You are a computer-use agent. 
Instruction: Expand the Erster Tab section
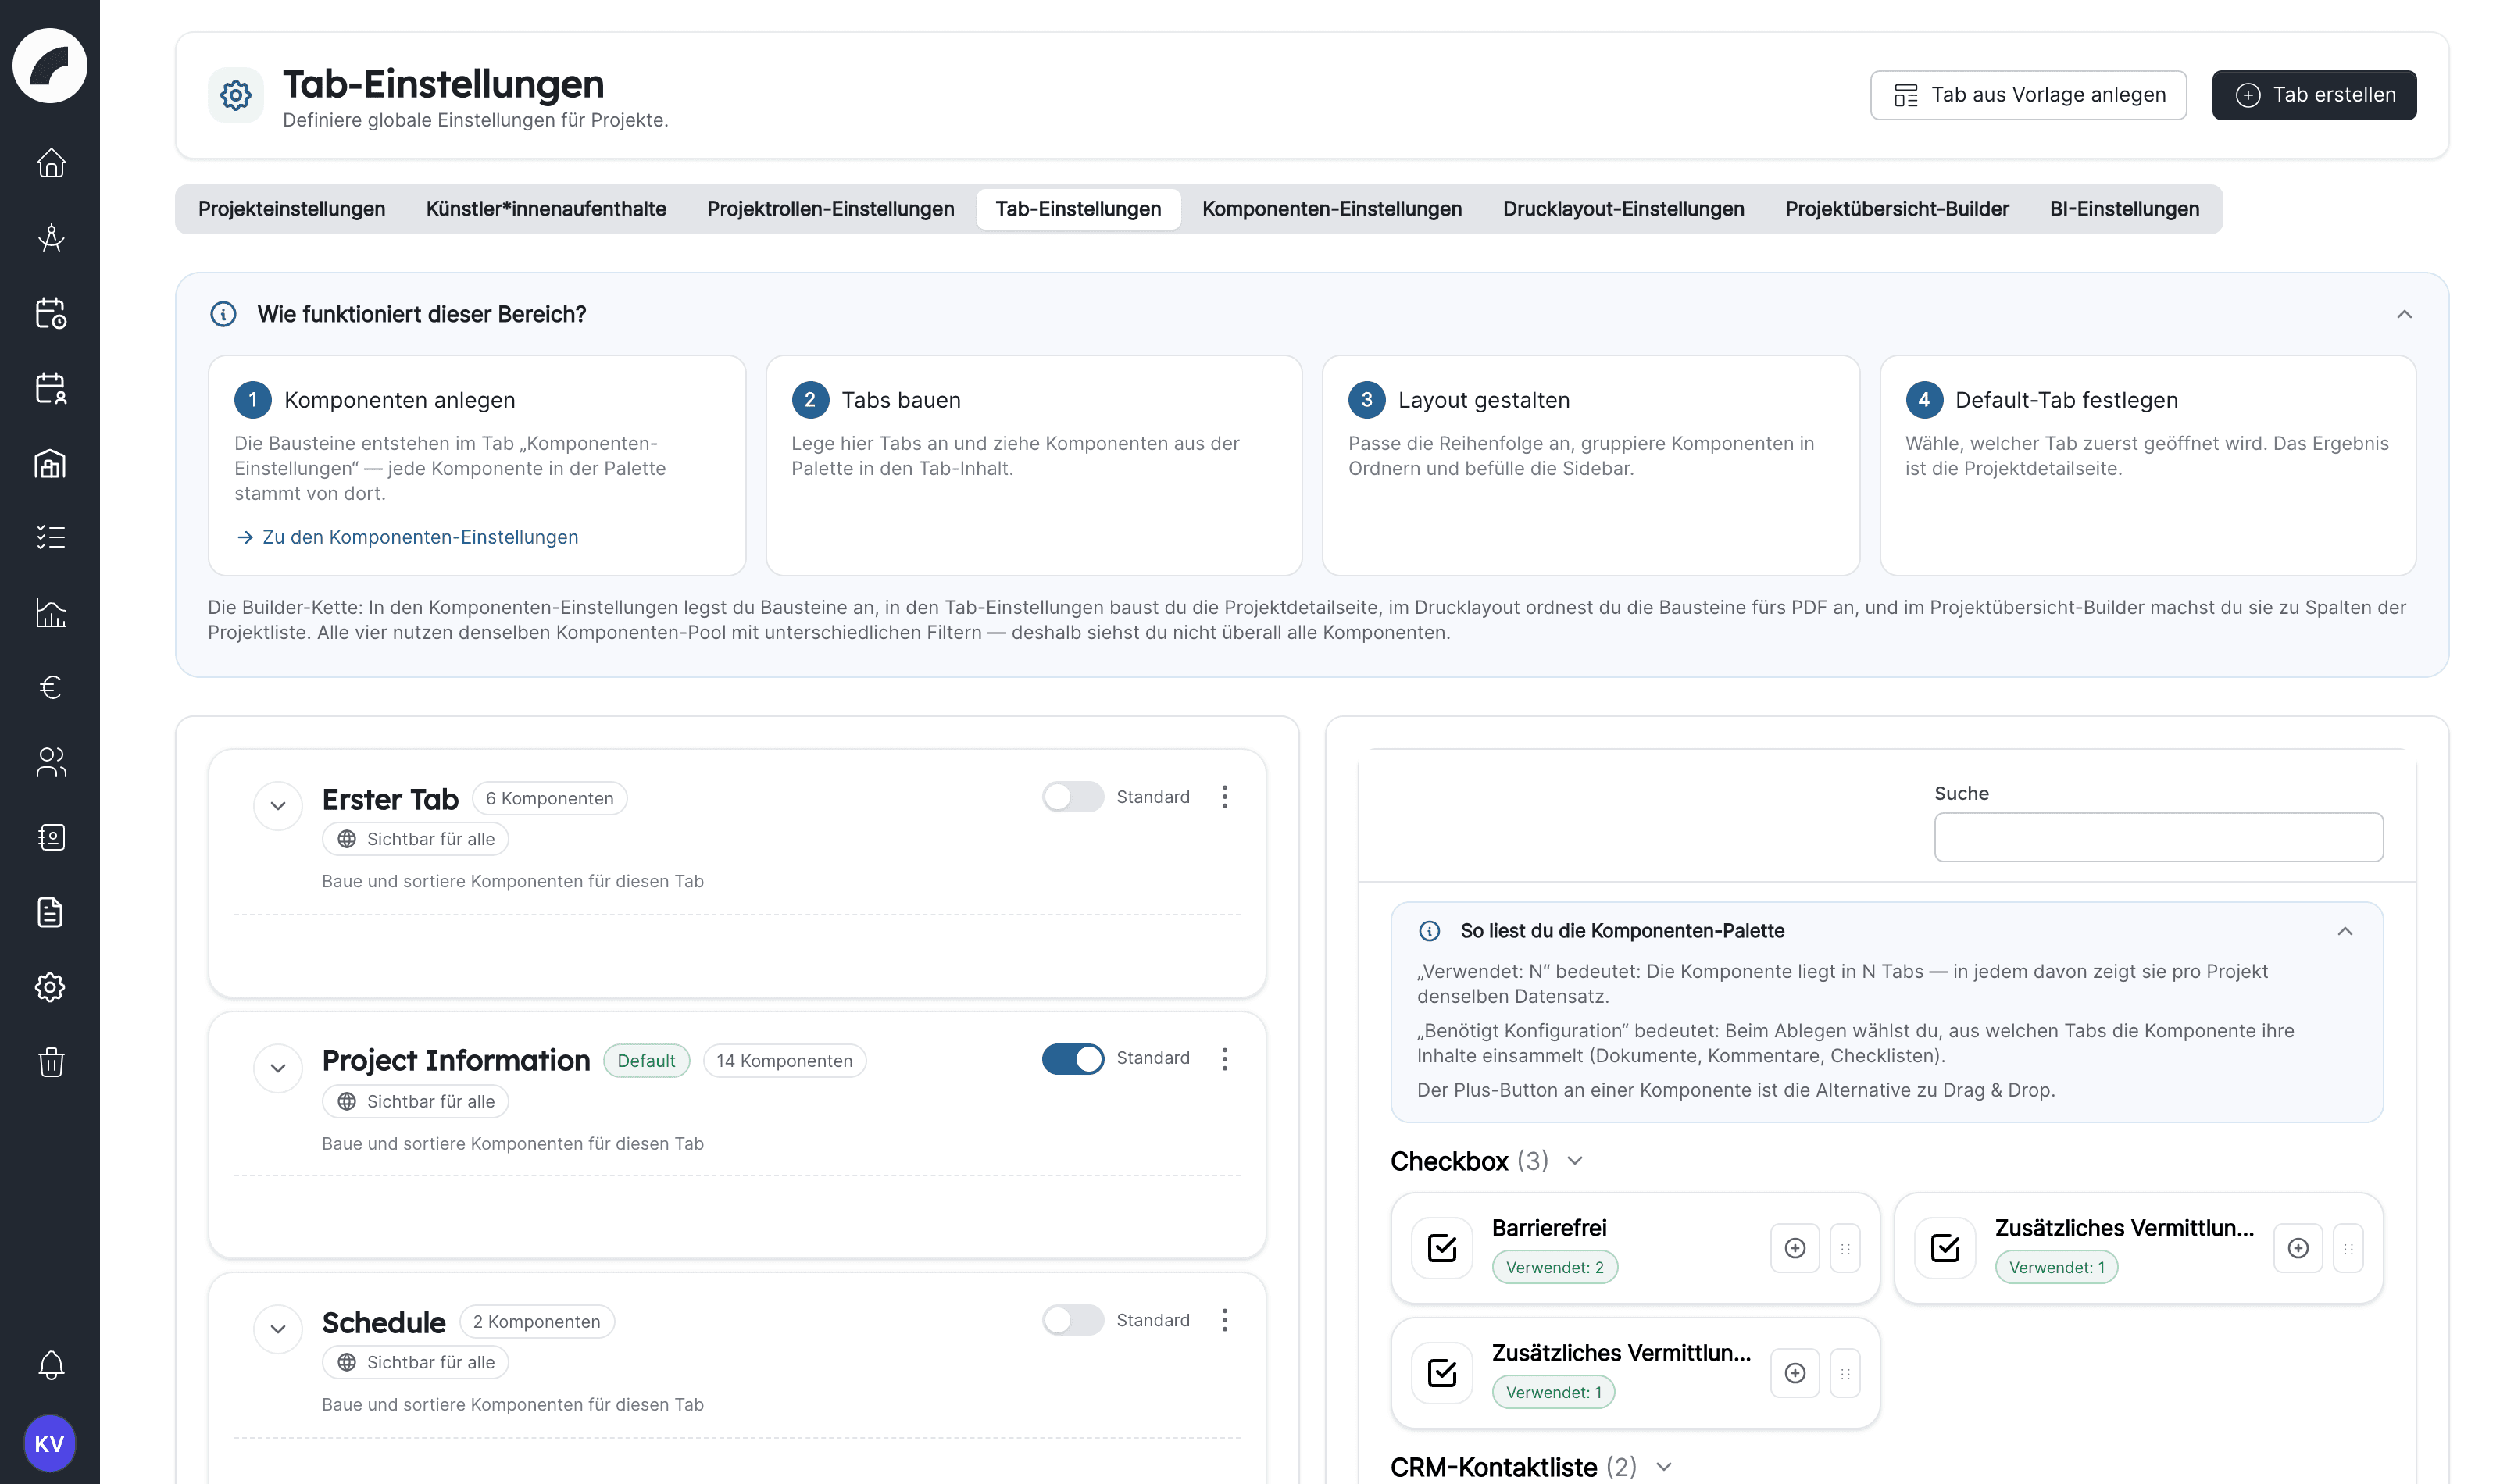click(278, 806)
